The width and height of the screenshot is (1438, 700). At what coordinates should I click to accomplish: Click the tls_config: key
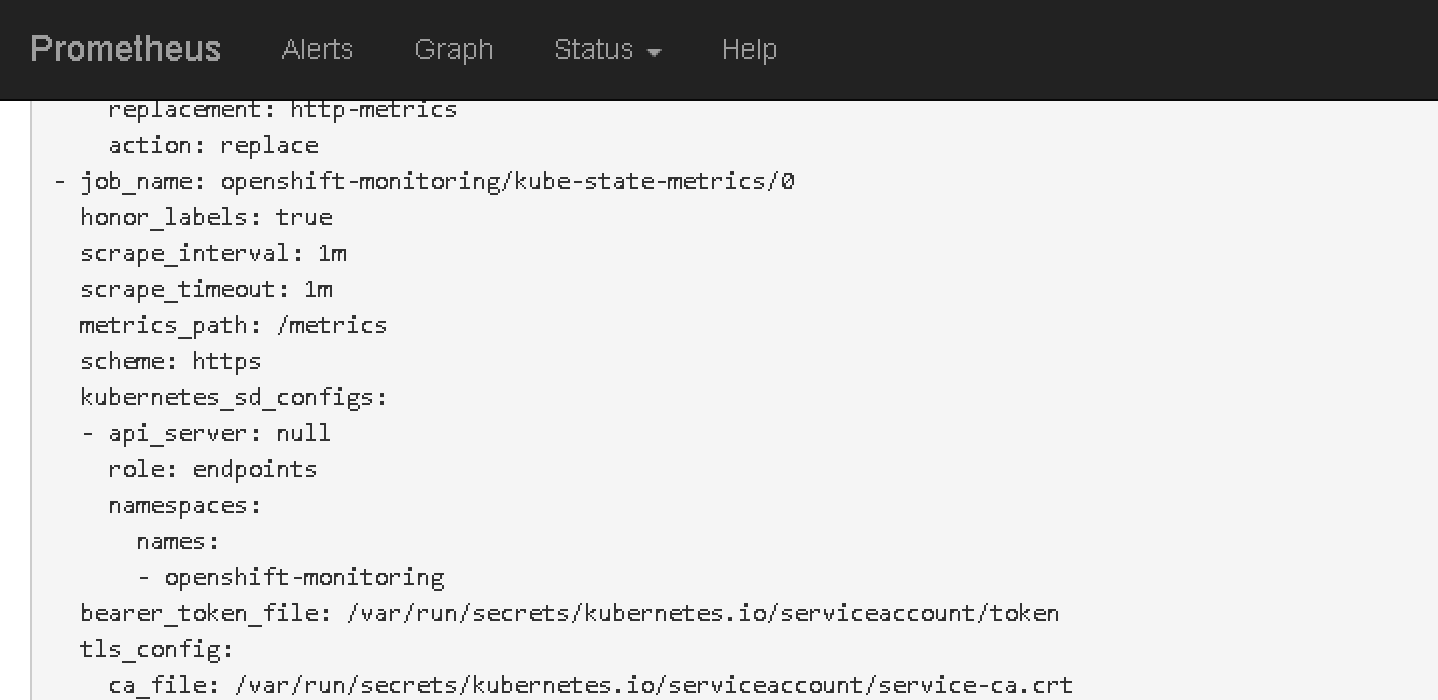coord(156,649)
